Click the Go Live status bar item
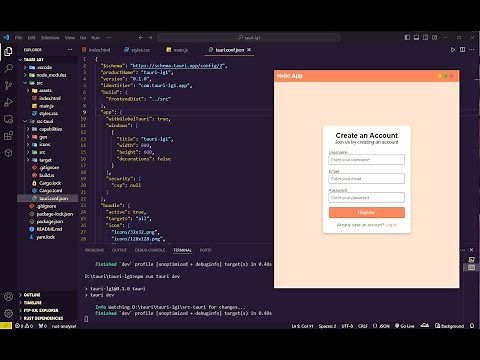480x360 pixels. (x=404, y=326)
